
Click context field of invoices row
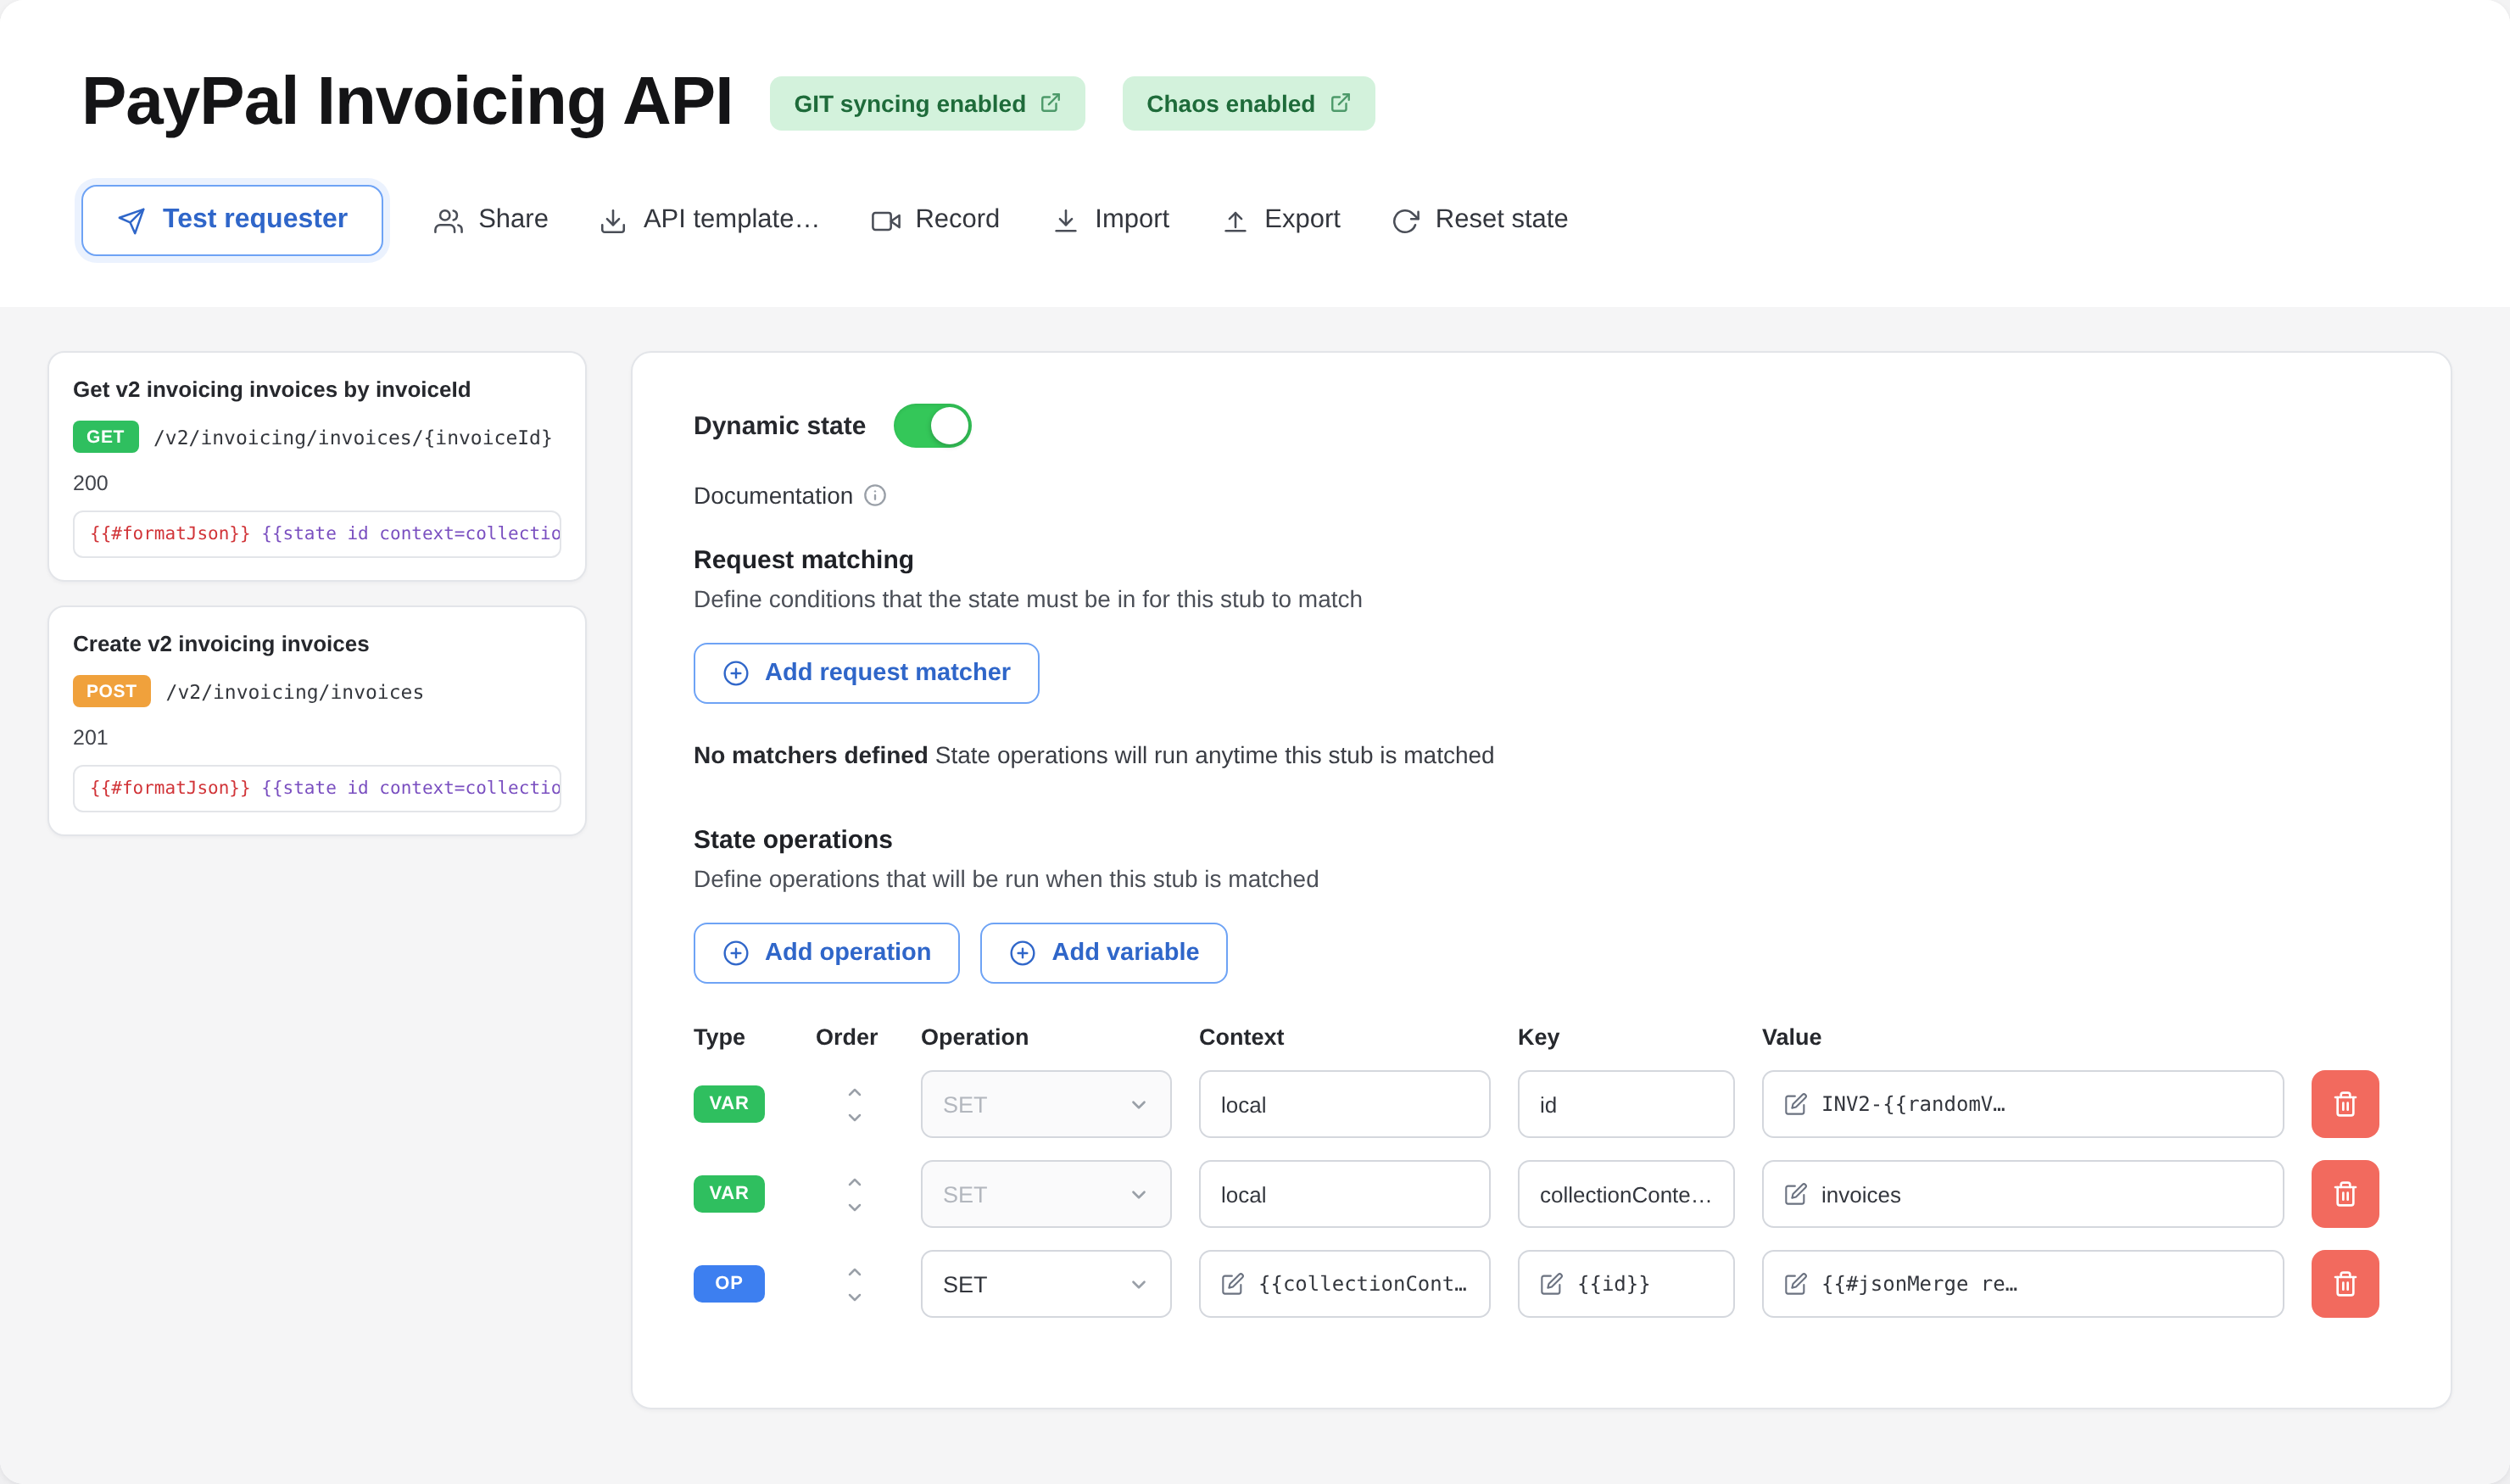1344,1194
